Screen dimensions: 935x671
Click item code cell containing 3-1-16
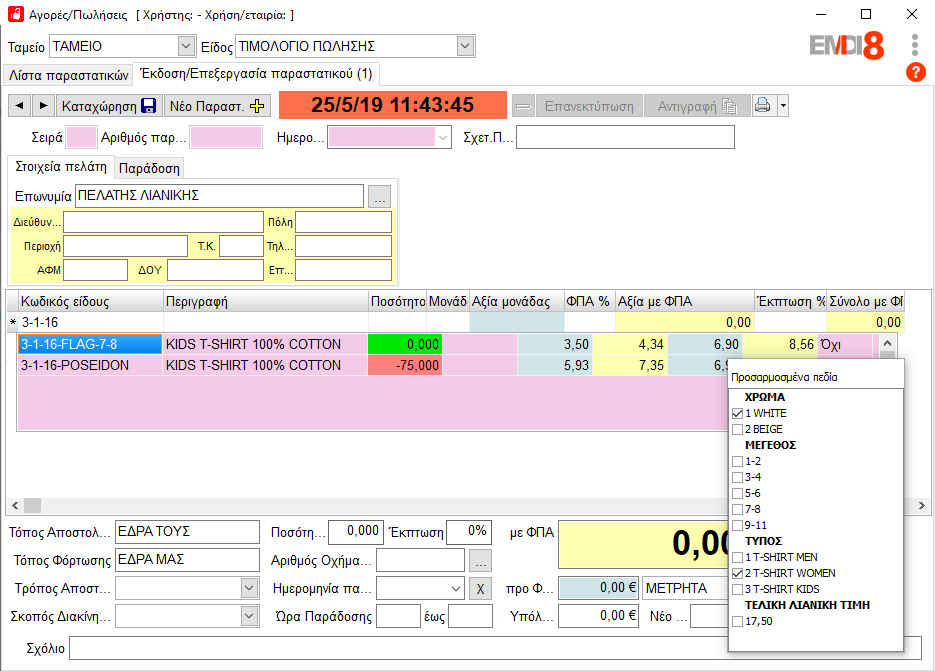(x=91, y=323)
